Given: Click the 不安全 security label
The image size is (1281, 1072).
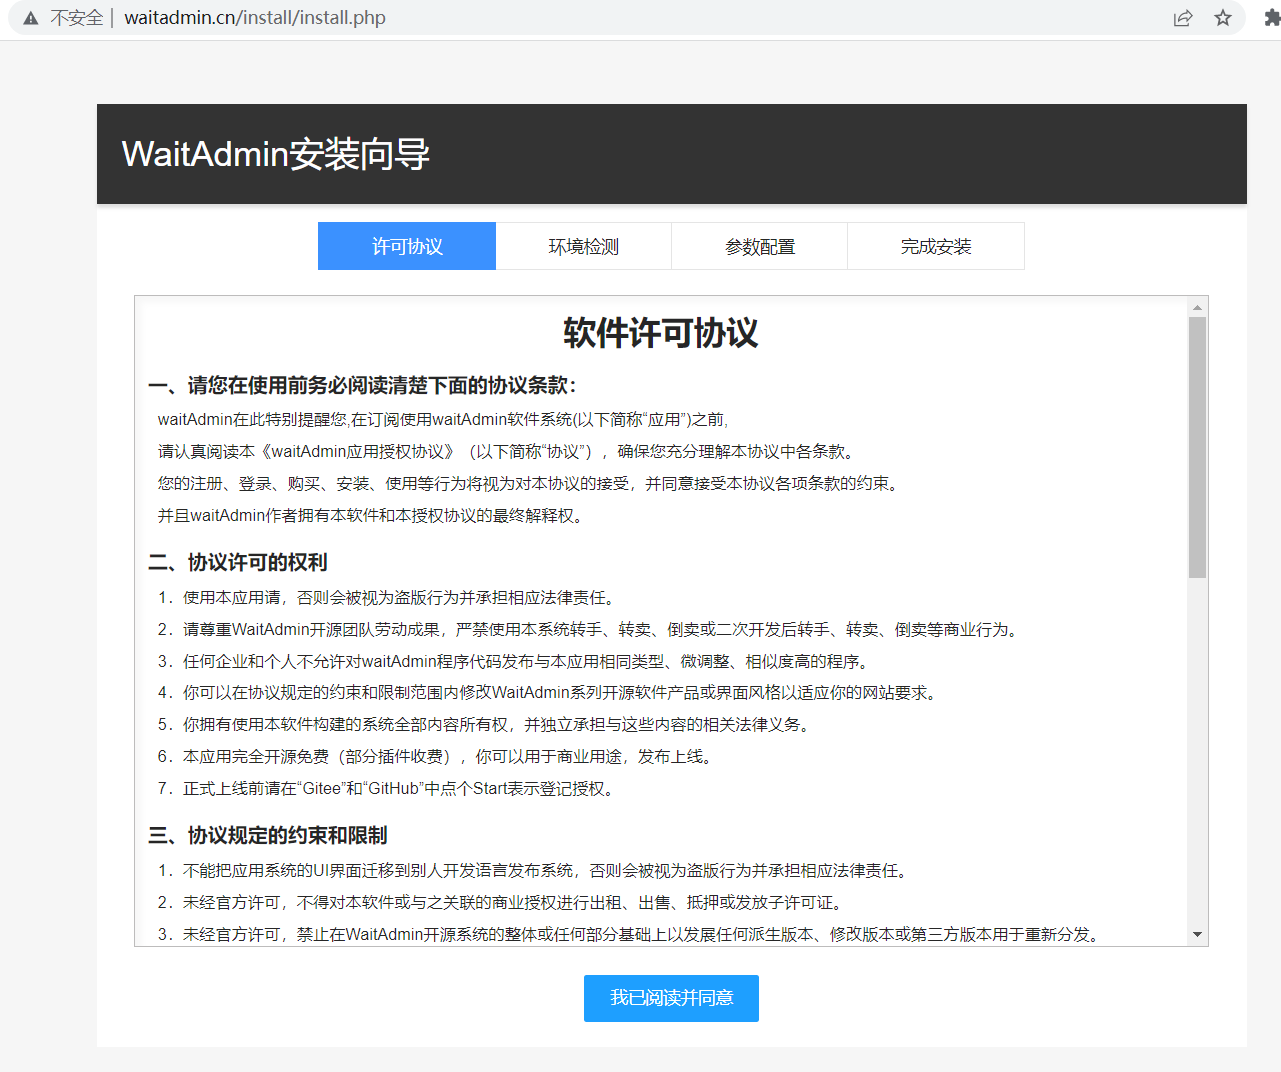Looking at the screenshot, I should (77, 18).
